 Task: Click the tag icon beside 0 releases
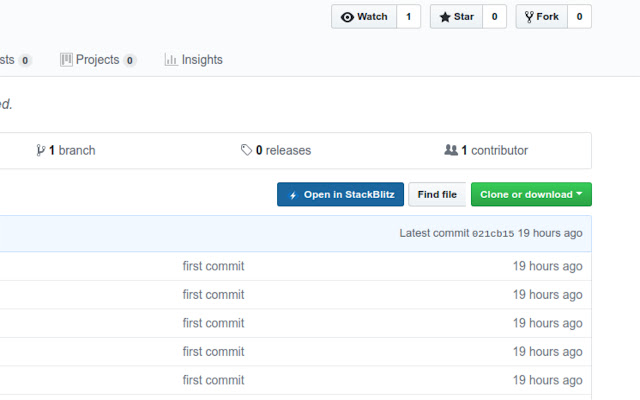[x=246, y=151]
